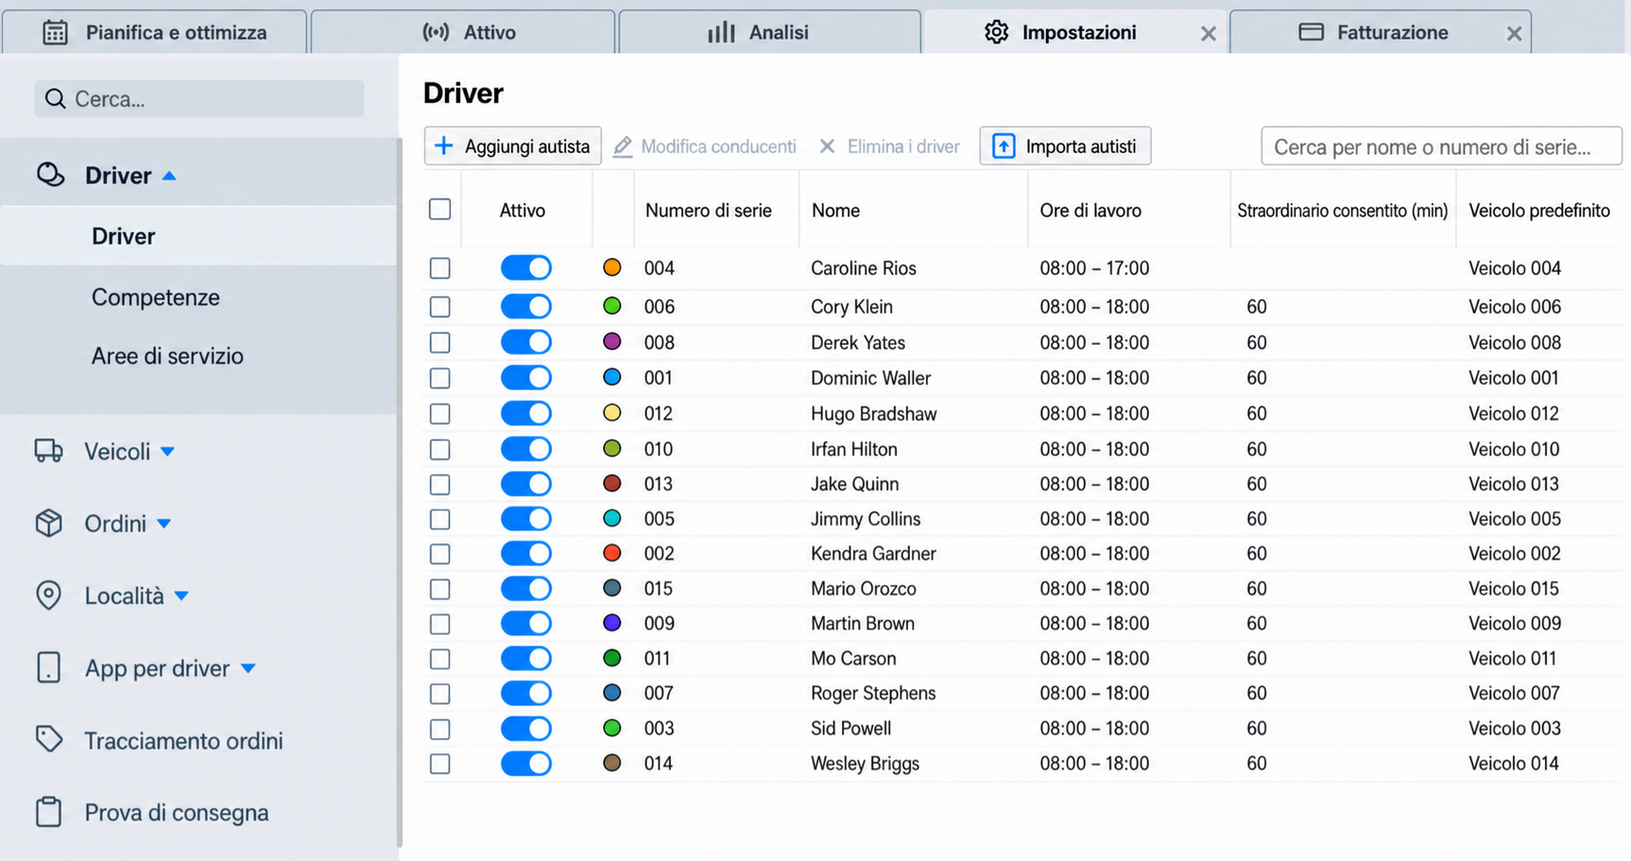1631x861 pixels.
Task: Click Veicolo 015 cell
Action: 1514,588
